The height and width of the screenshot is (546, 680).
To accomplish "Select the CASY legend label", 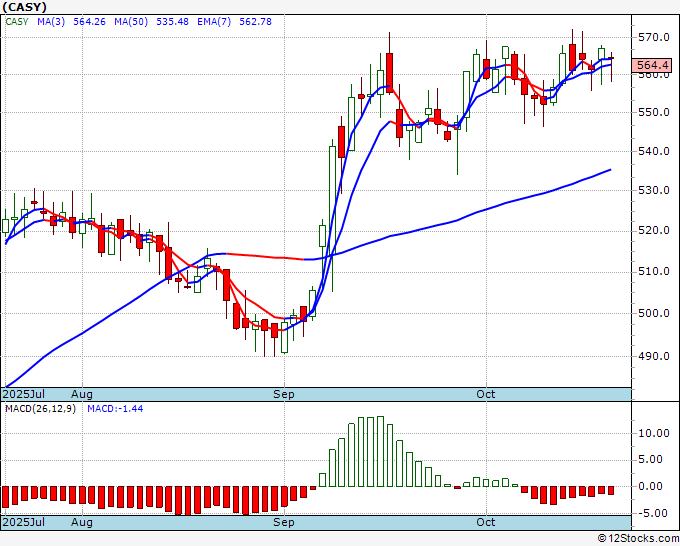I will click(17, 21).
